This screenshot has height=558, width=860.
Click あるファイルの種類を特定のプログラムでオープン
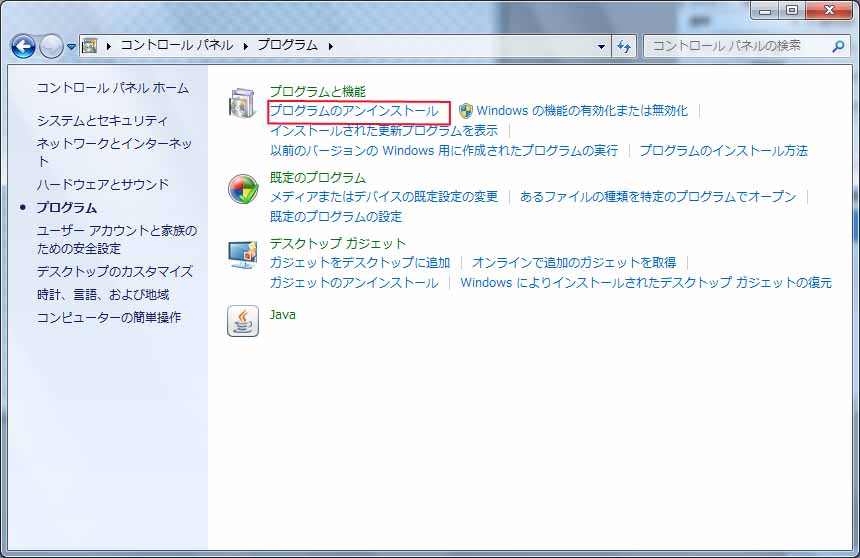658,196
